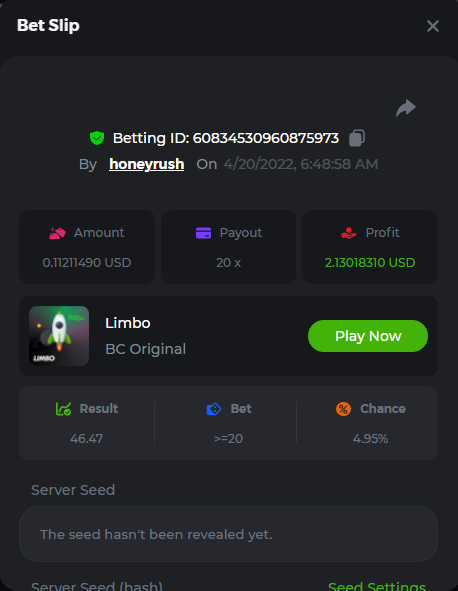Click the green Result chart icon
458x591 pixels.
click(63, 409)
